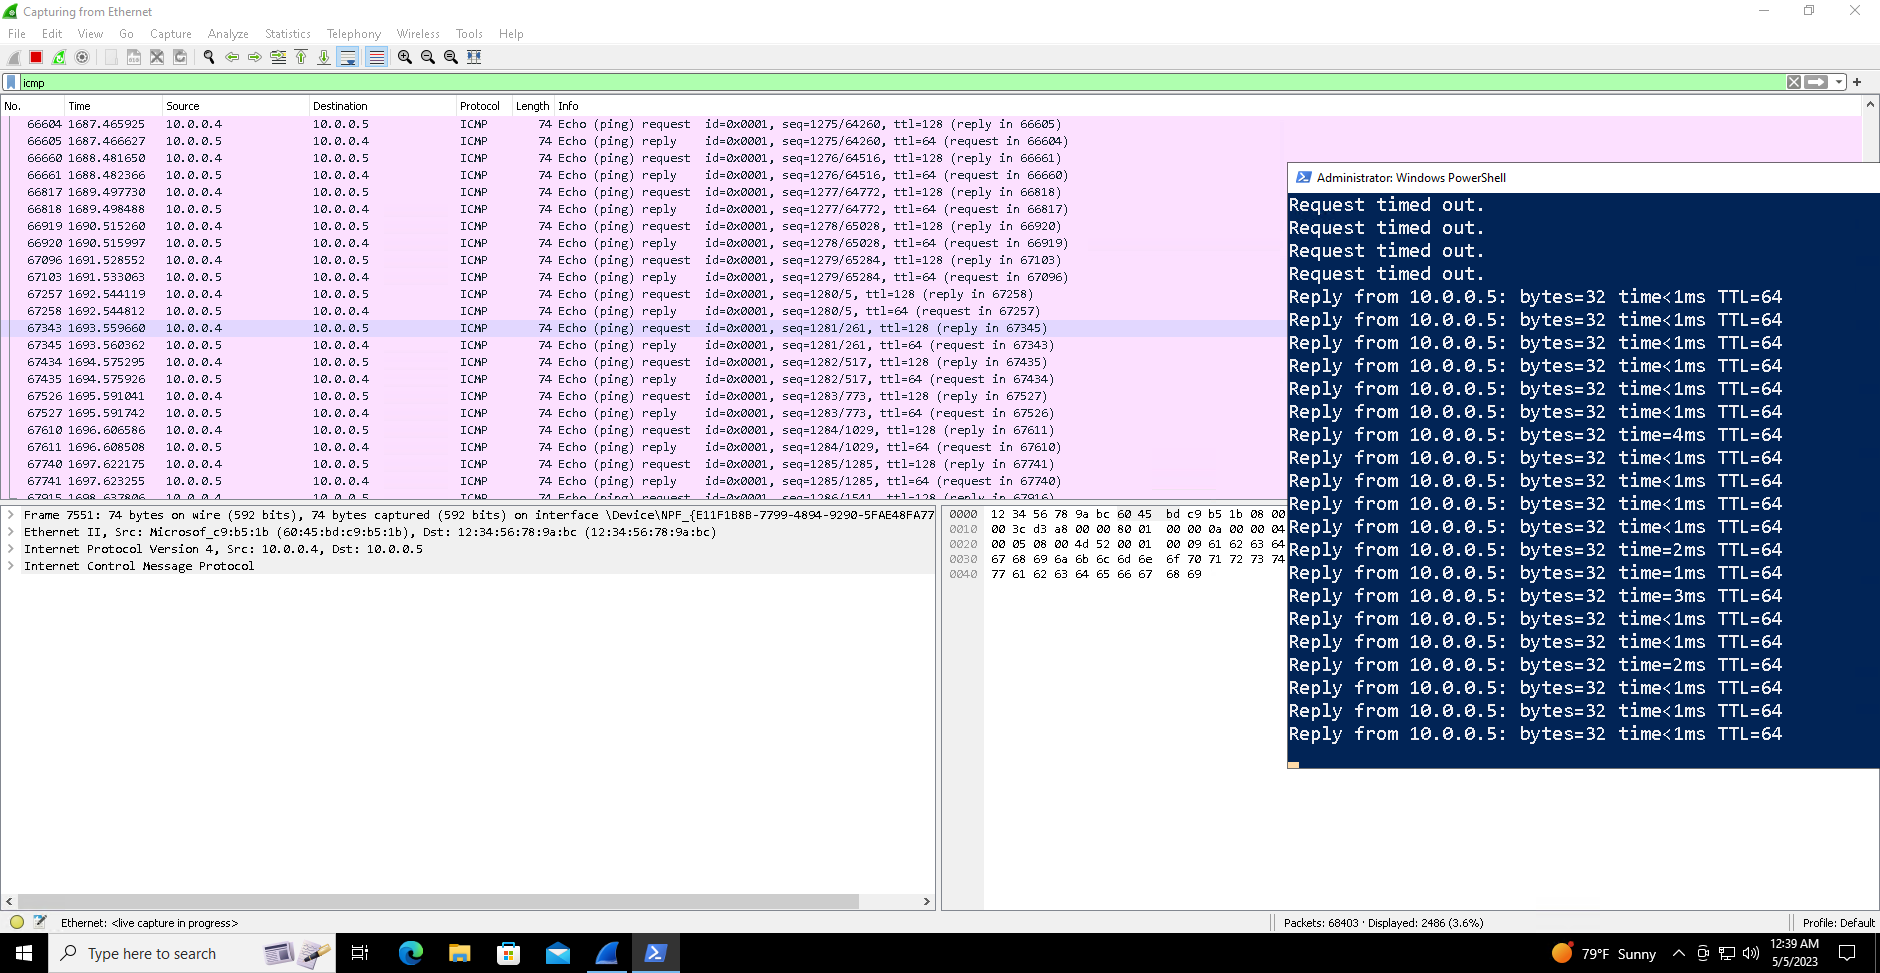Go to the first packet
The height and width of the screenshot is (973, 1880).
tap(302, 57)
